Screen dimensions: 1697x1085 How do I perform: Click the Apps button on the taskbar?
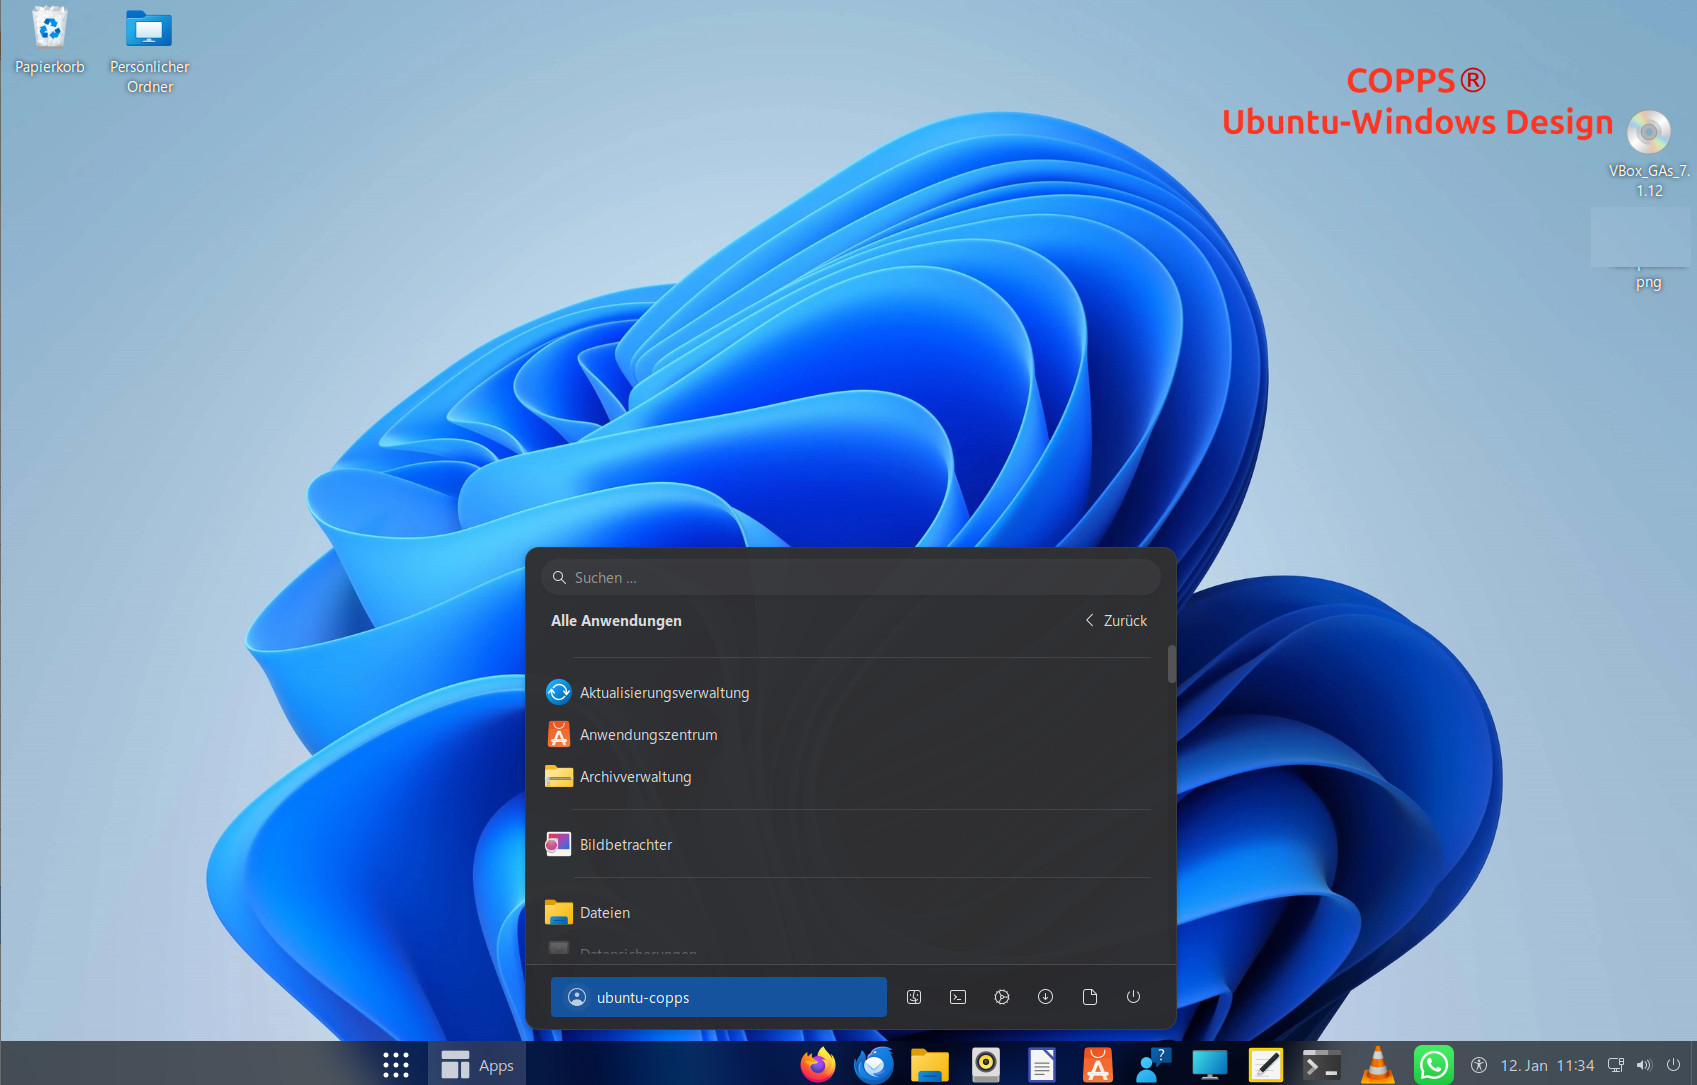pyautogui.click(x=478, y=1065)
